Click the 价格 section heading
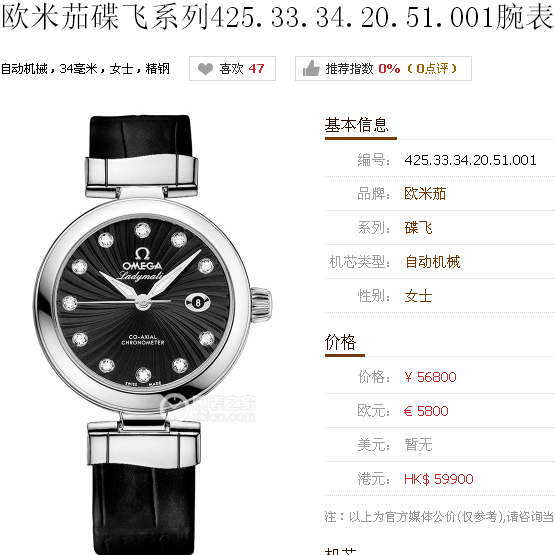Image resolution: width=555 pixels, height=555 pixels. (x=341, y=342)
